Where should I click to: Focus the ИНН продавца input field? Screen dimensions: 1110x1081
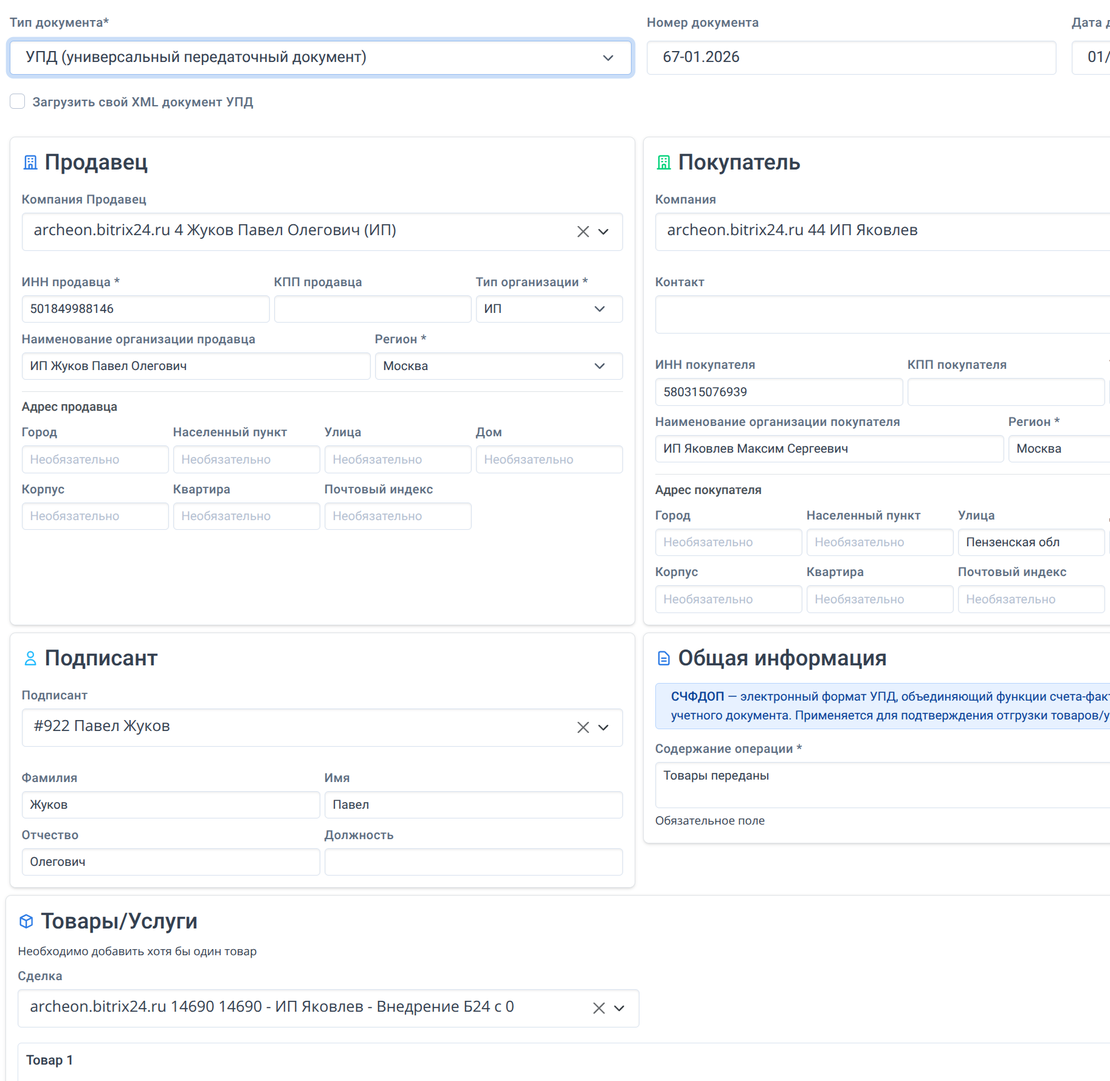(x=145, y=309)
